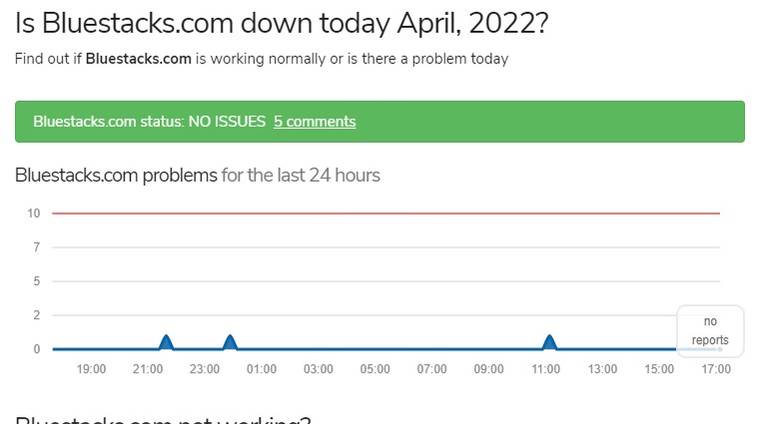Screen dimensions: 757x424
Task: Open the "5 comments" link
Action: (314, 122)
